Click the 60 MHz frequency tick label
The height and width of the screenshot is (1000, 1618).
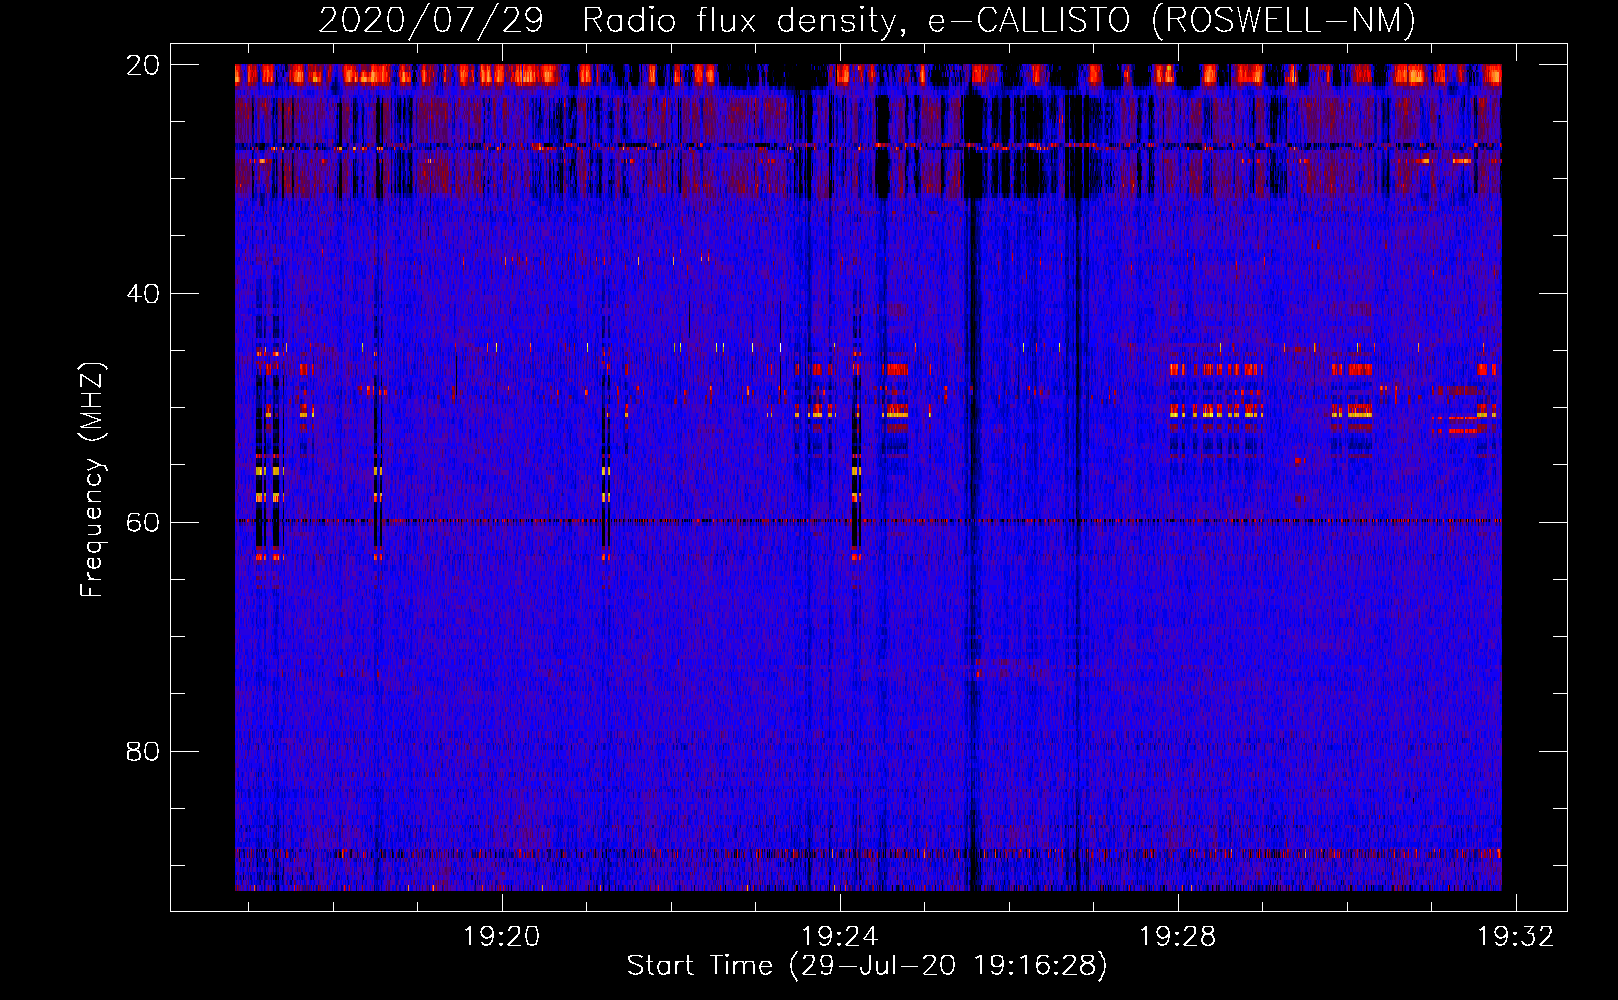click(x=142, y=523)
